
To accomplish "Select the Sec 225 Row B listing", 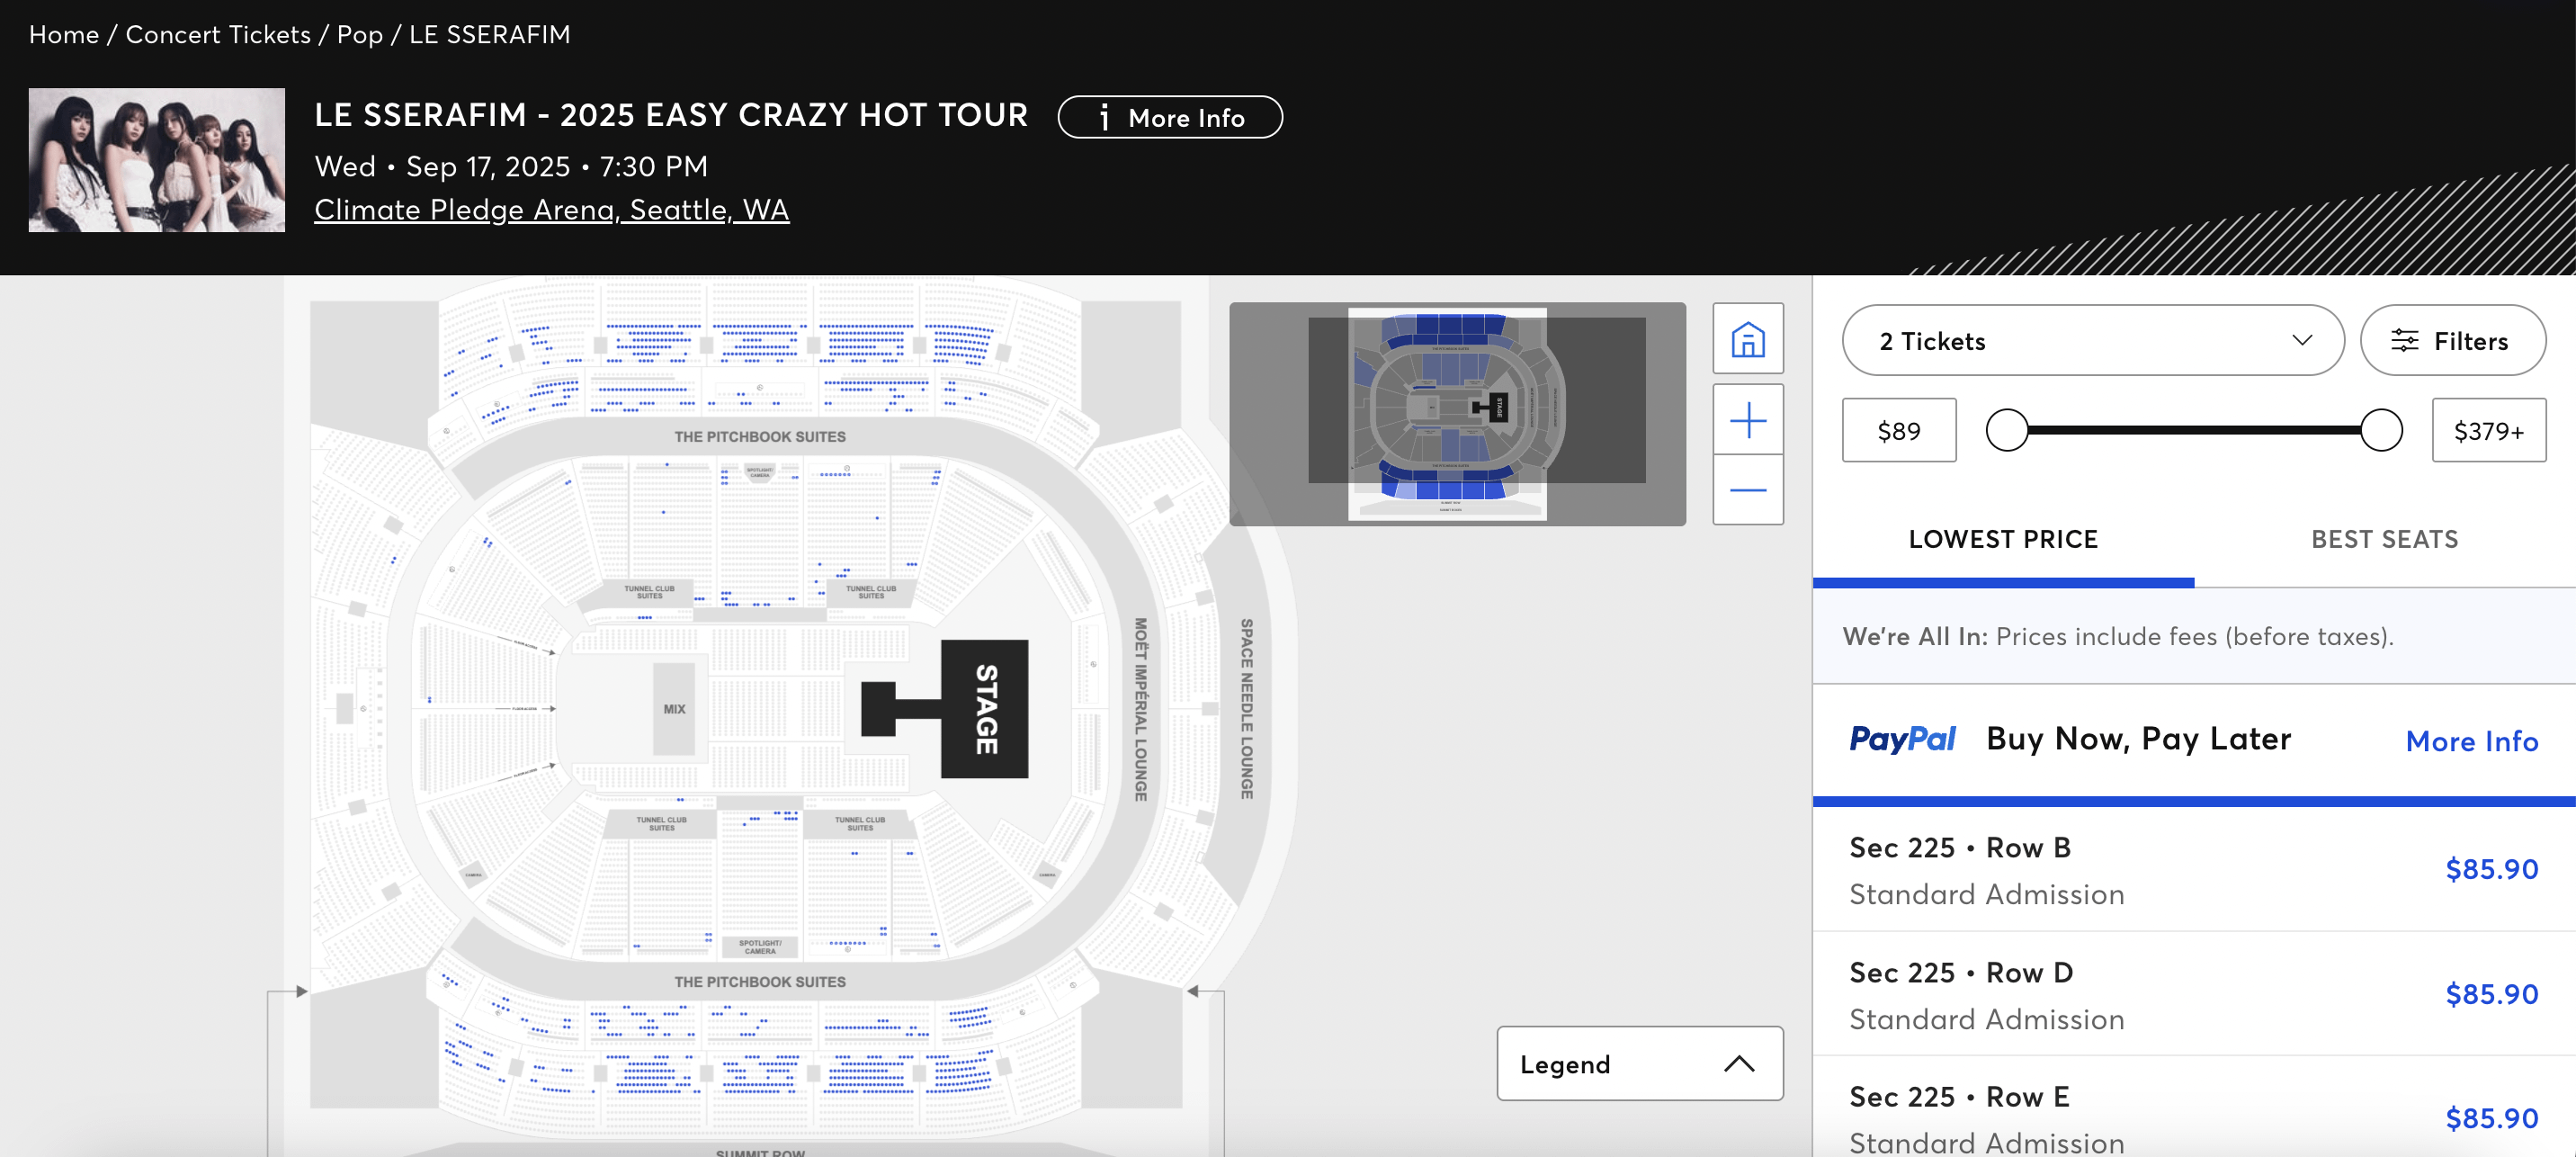I will coord(2192,870).
